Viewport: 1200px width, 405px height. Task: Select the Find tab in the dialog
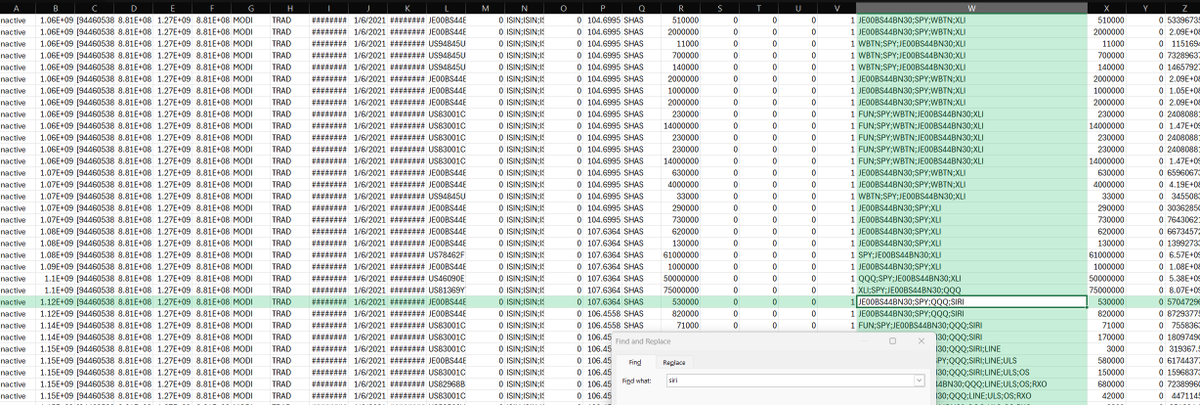pyautogui.click(x=634, y=361)
